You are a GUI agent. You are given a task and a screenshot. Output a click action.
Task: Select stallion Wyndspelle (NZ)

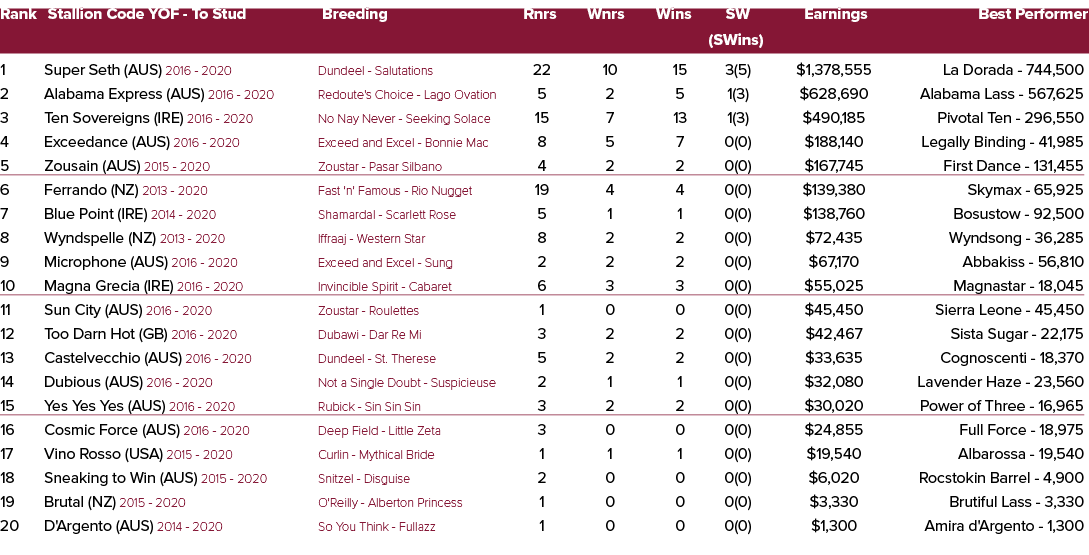pos(100,238)
